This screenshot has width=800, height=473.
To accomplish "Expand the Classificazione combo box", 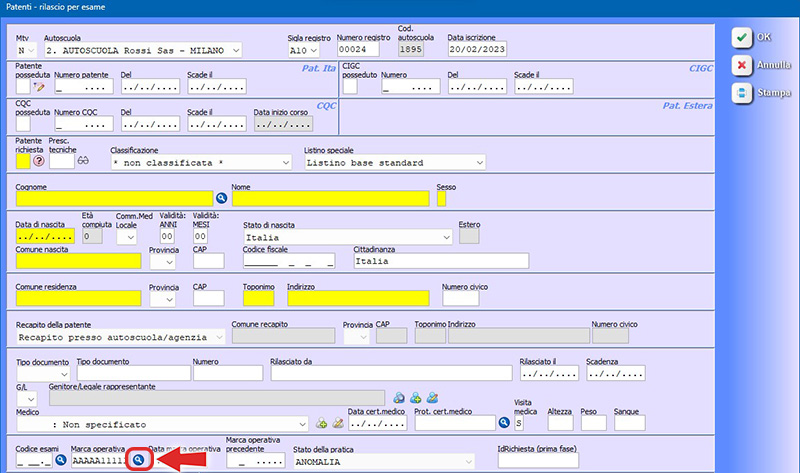I will (x=284, y=162).
